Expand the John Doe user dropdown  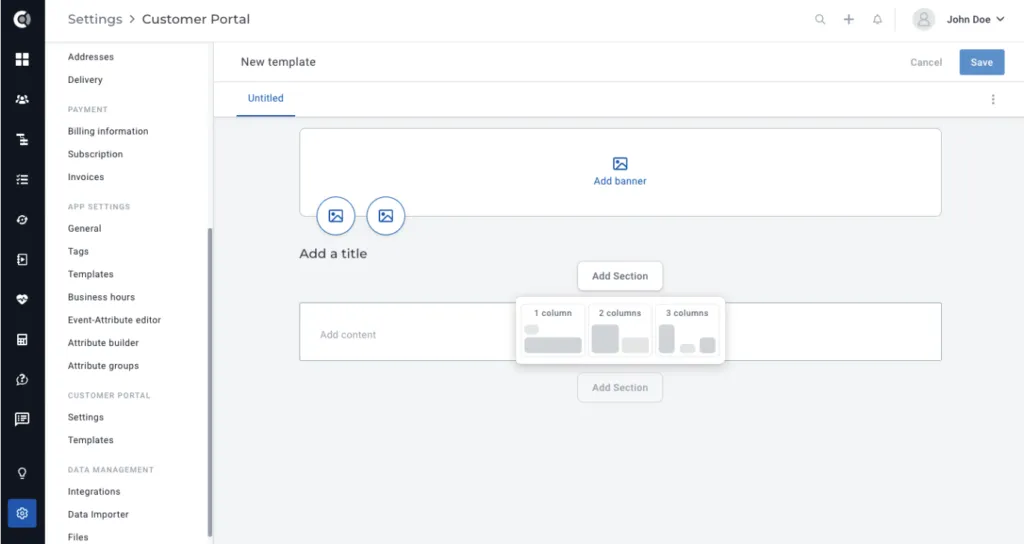[x=976, y=20]
